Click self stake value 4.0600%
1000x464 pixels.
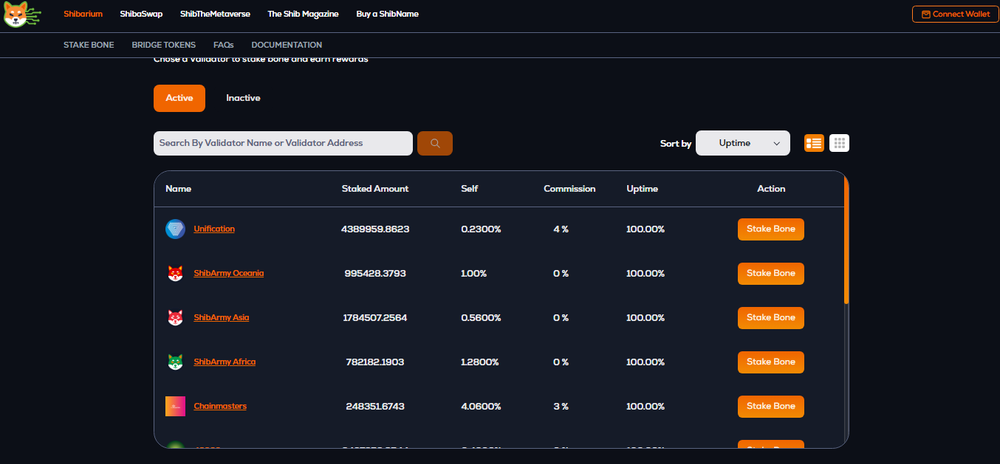pyautogui.click(x=481, y=407)
